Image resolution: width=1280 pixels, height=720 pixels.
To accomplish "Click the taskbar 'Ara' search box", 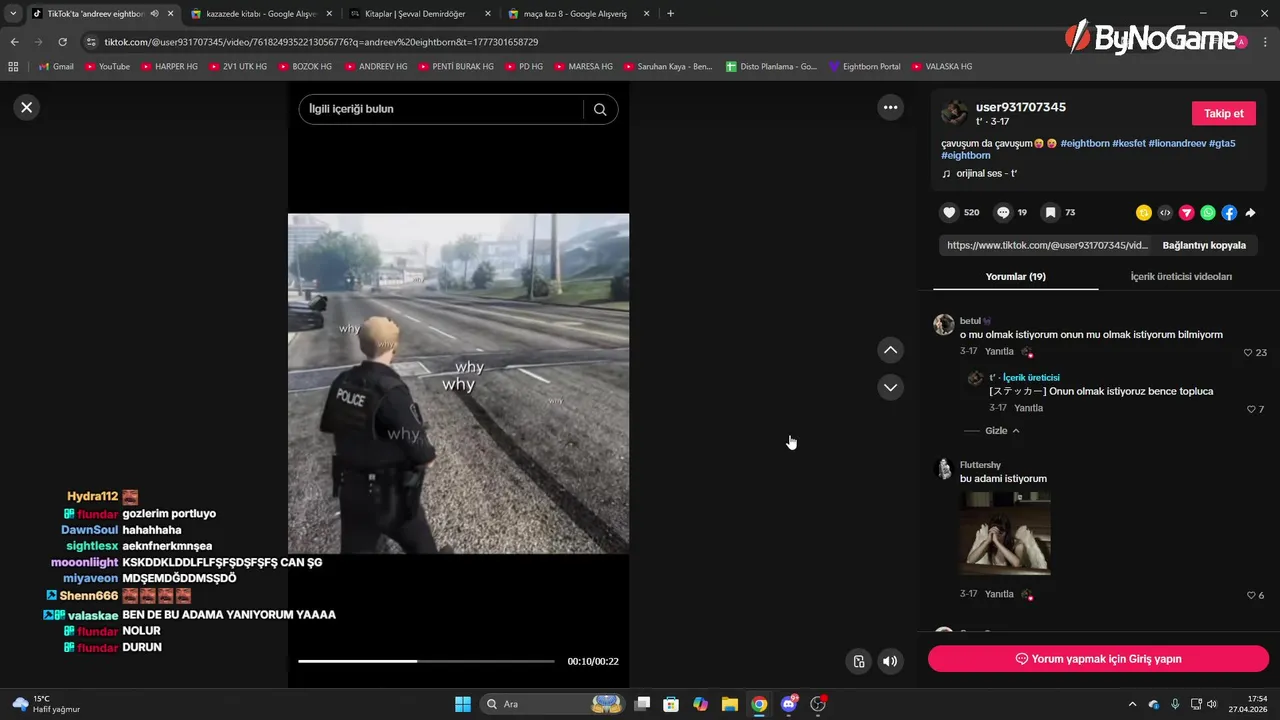I will 553,704.
